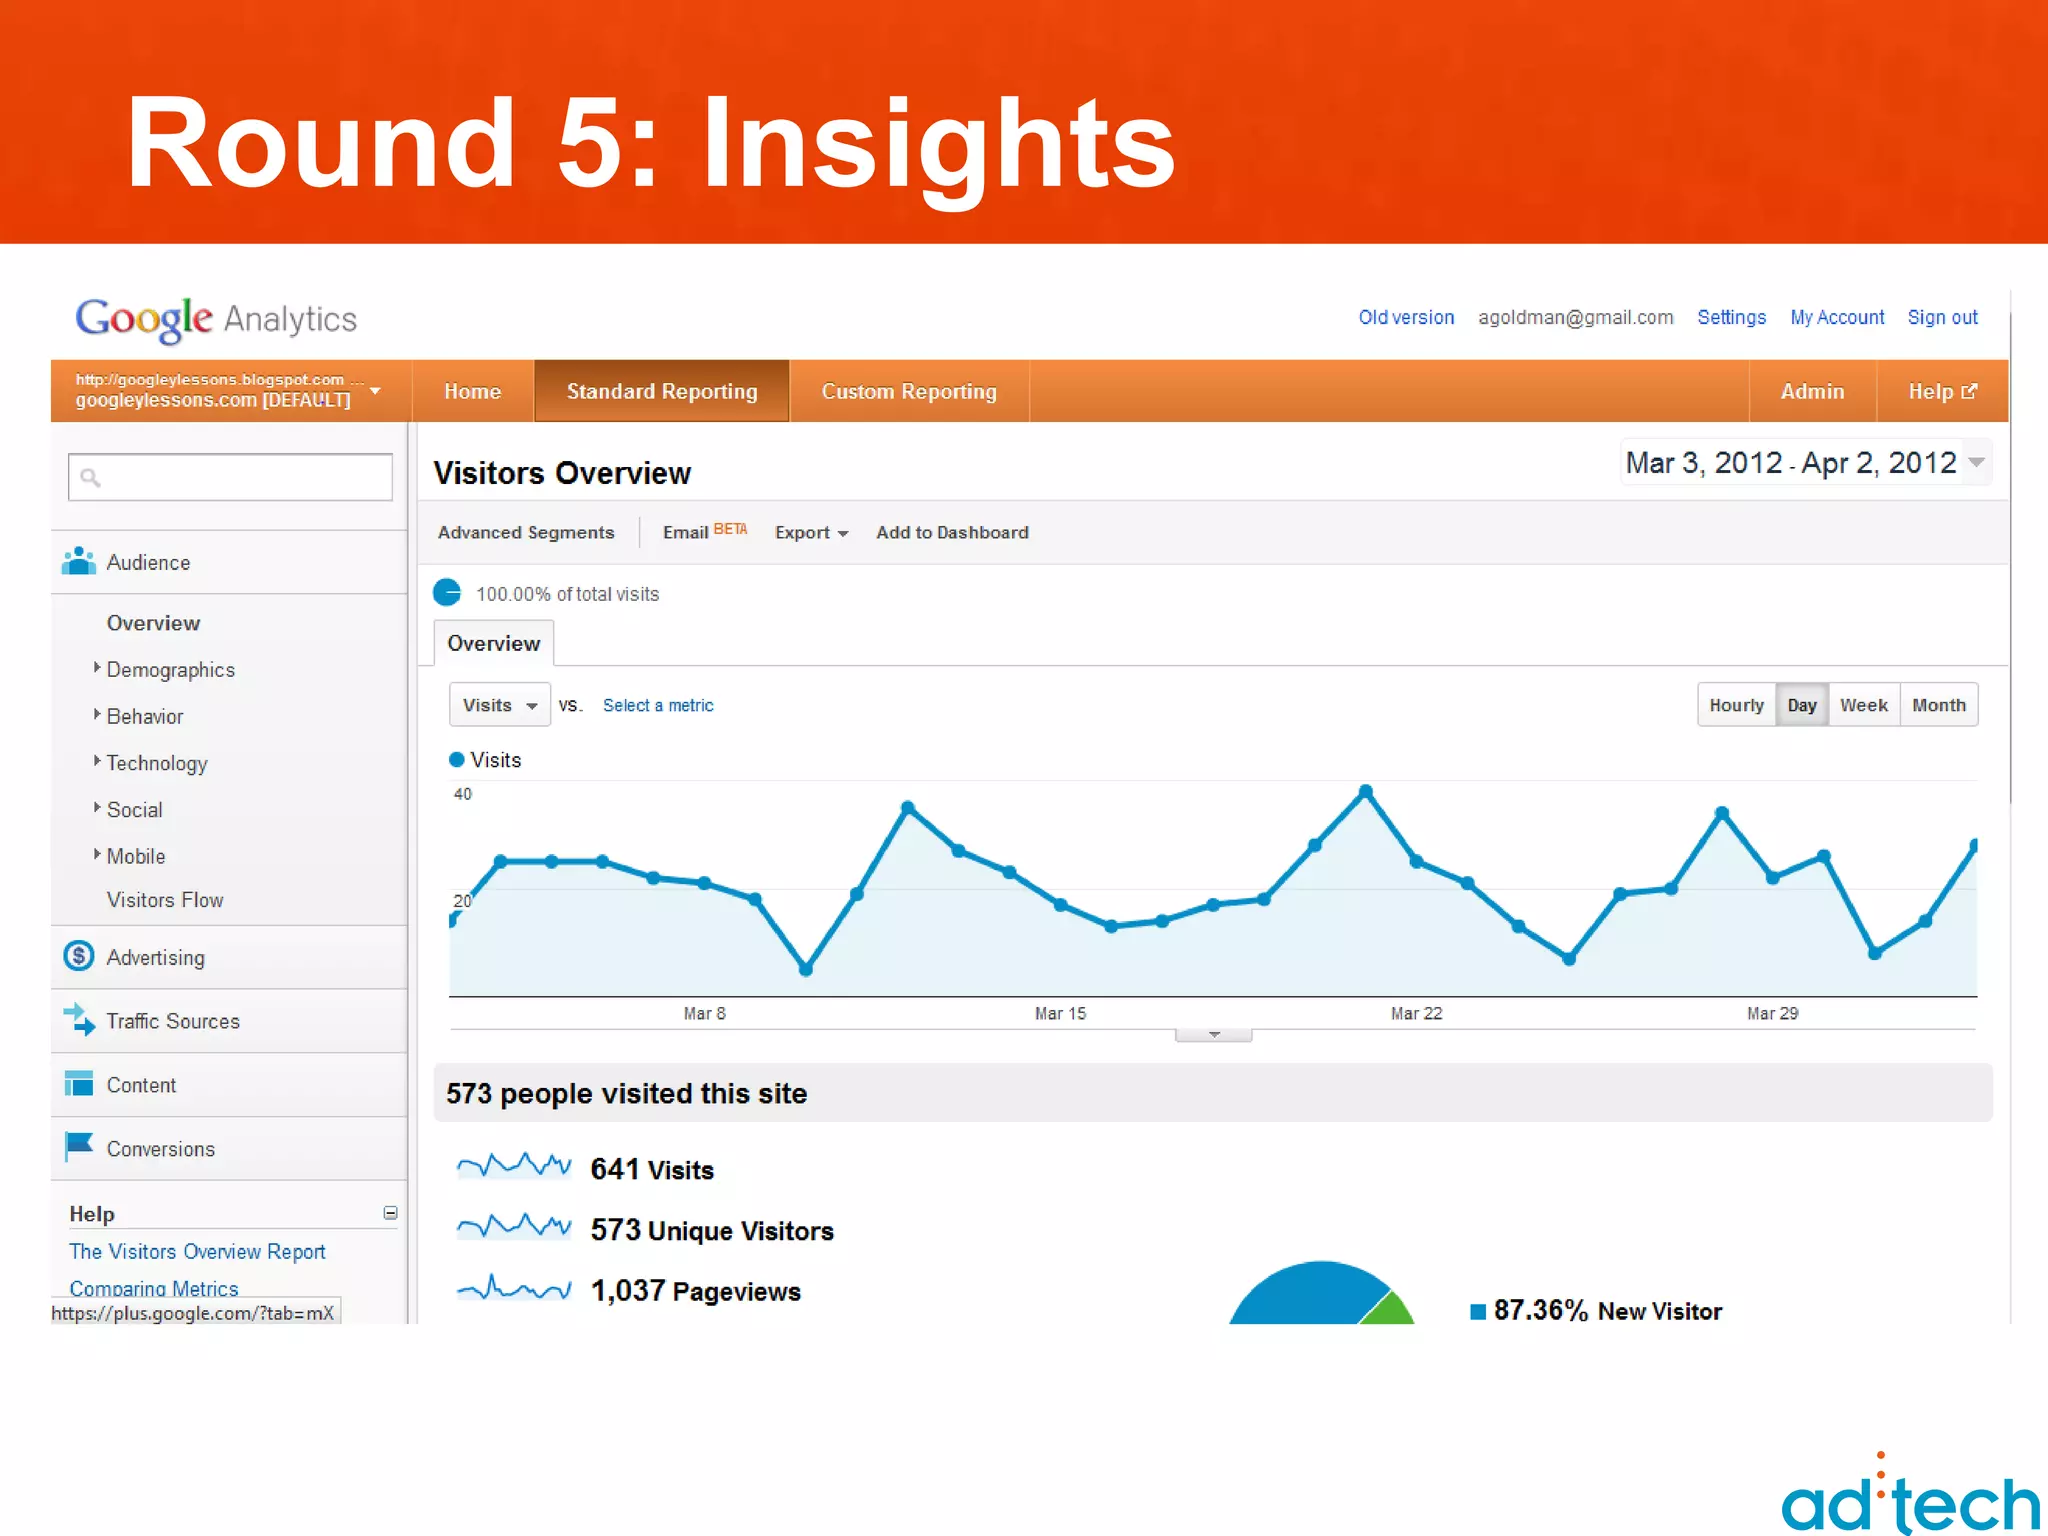Click the blue total visits segment circle
Screen dimensions: 2048x1536
[447, 593]
